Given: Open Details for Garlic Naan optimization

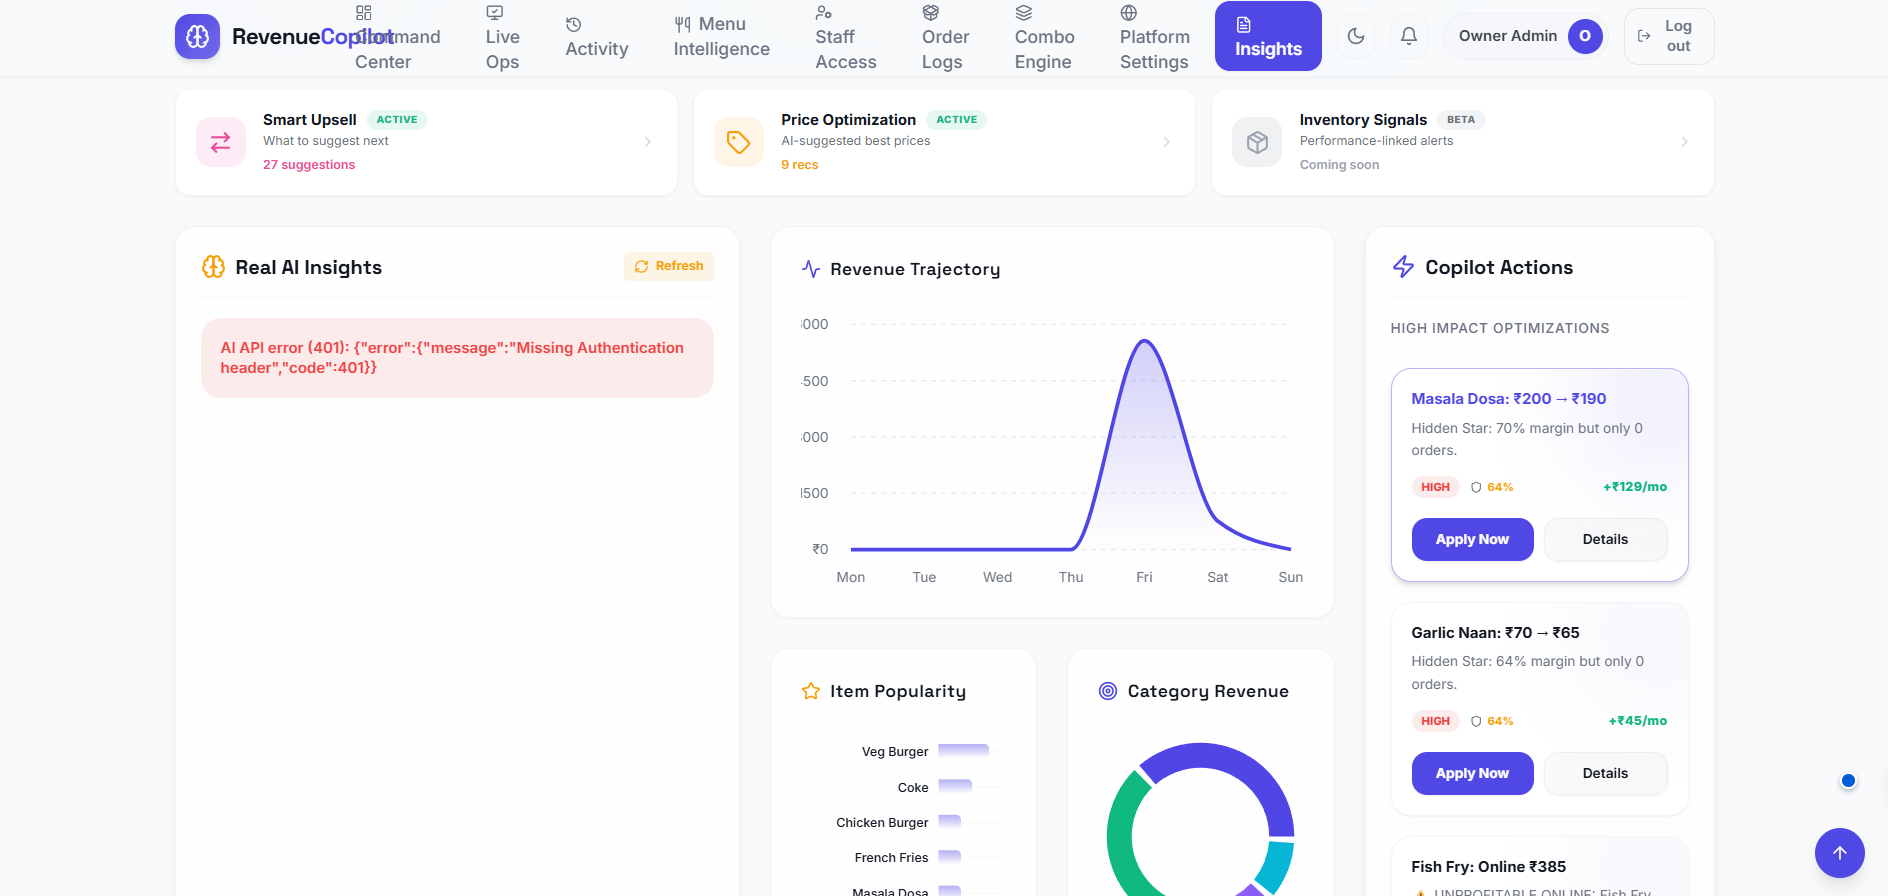Looking at the screenshot, I should click(1605, 773).
